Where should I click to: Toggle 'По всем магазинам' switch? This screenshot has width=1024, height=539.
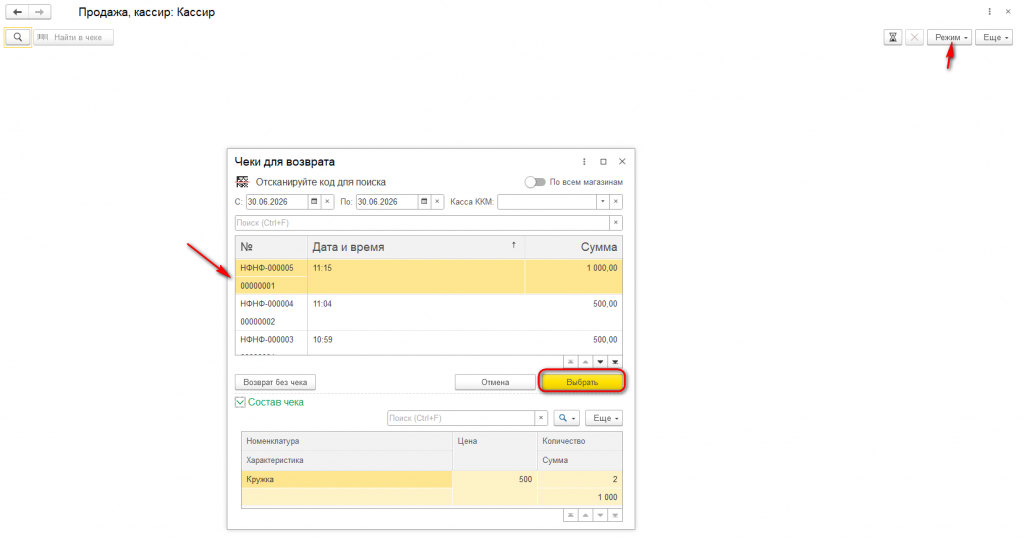tap(535, 182)
